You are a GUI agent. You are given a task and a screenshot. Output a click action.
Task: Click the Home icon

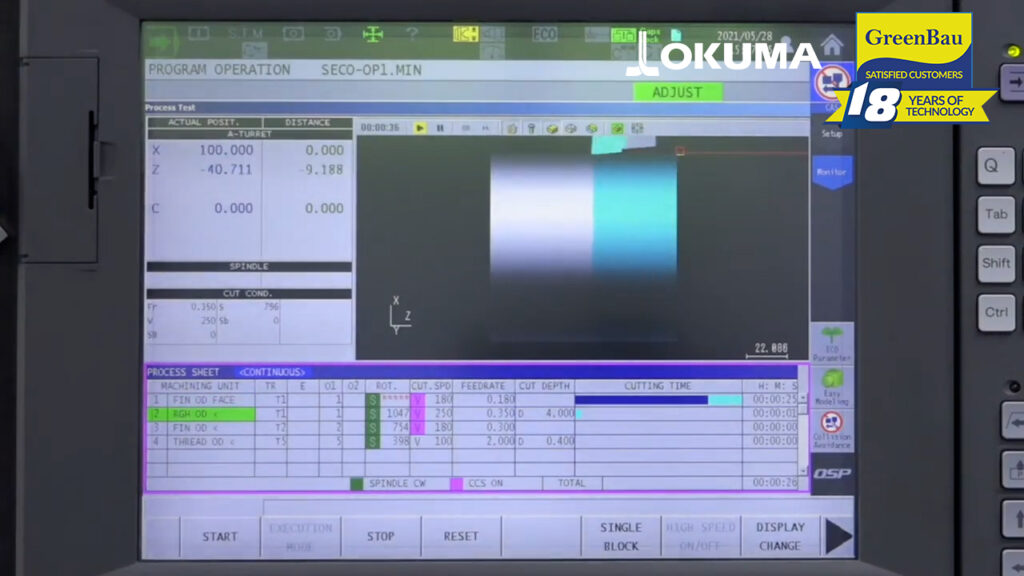[832, 45]
